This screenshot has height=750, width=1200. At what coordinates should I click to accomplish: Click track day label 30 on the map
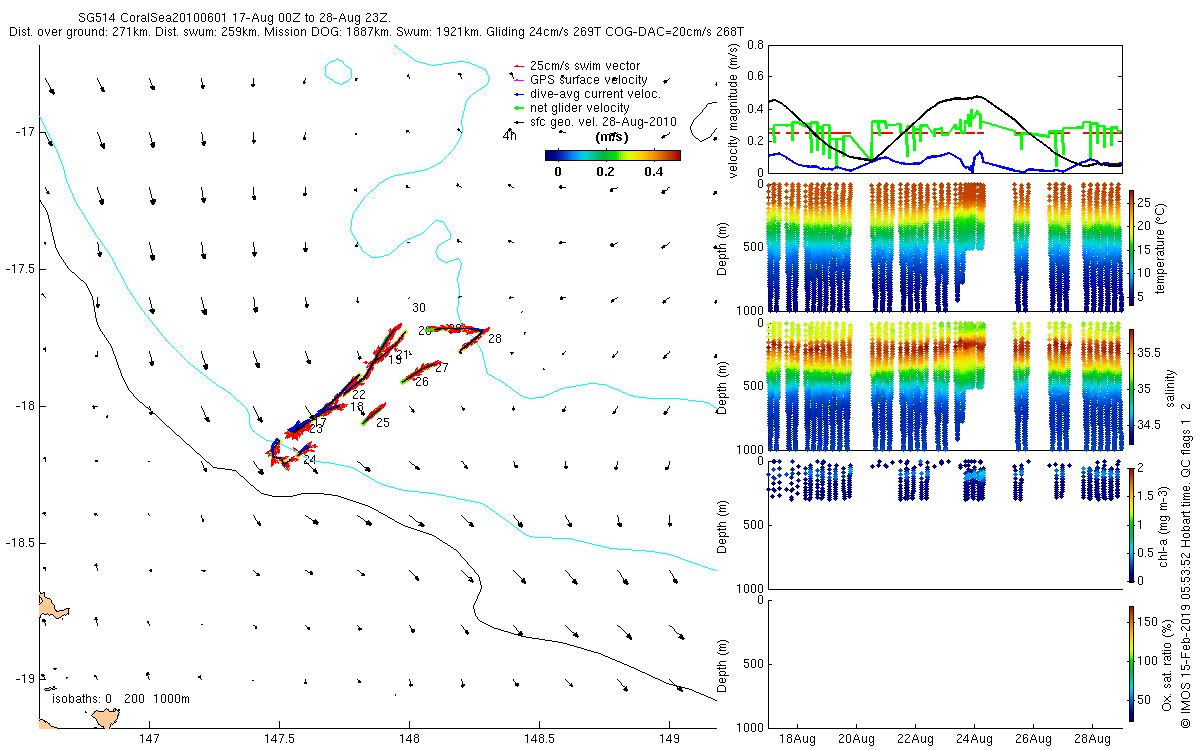tap(419, 308)
